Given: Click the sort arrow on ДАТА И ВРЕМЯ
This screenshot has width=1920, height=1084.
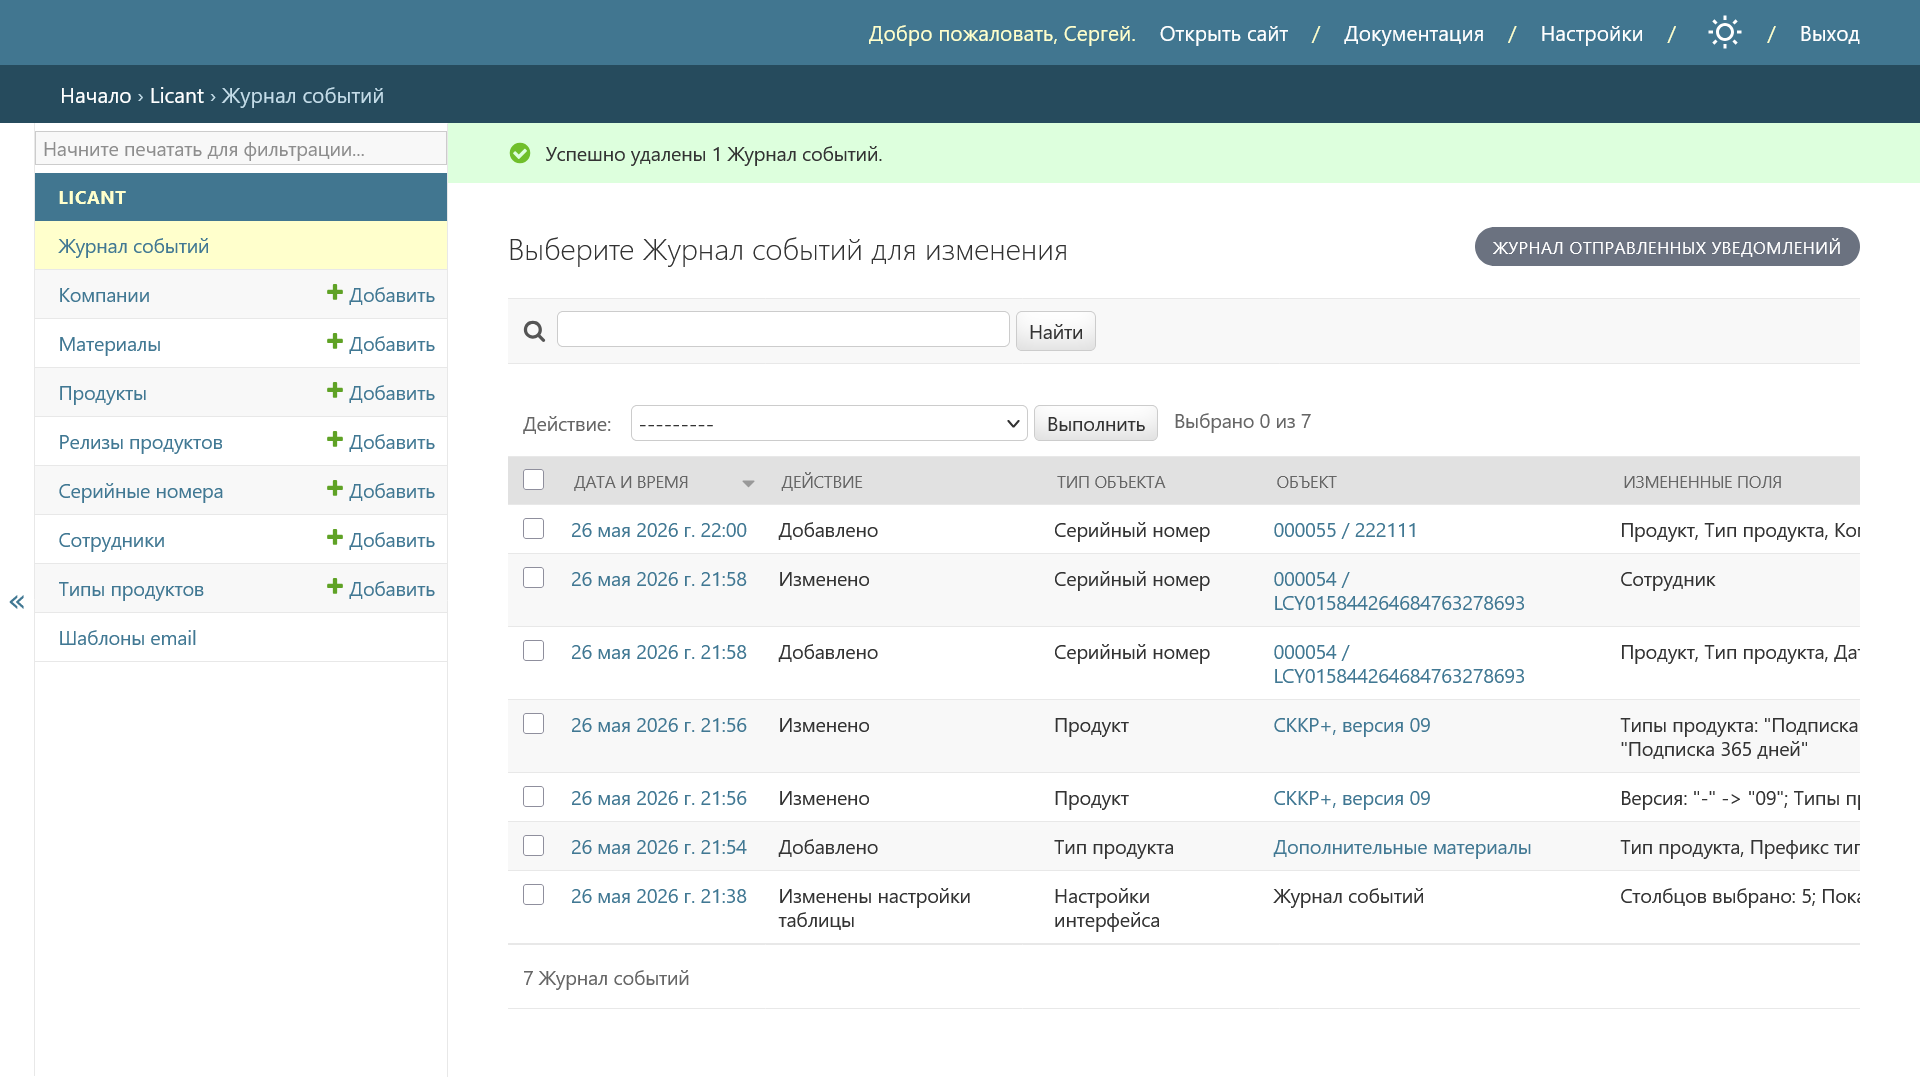Looking at the screenshot, I should point(748,483).
